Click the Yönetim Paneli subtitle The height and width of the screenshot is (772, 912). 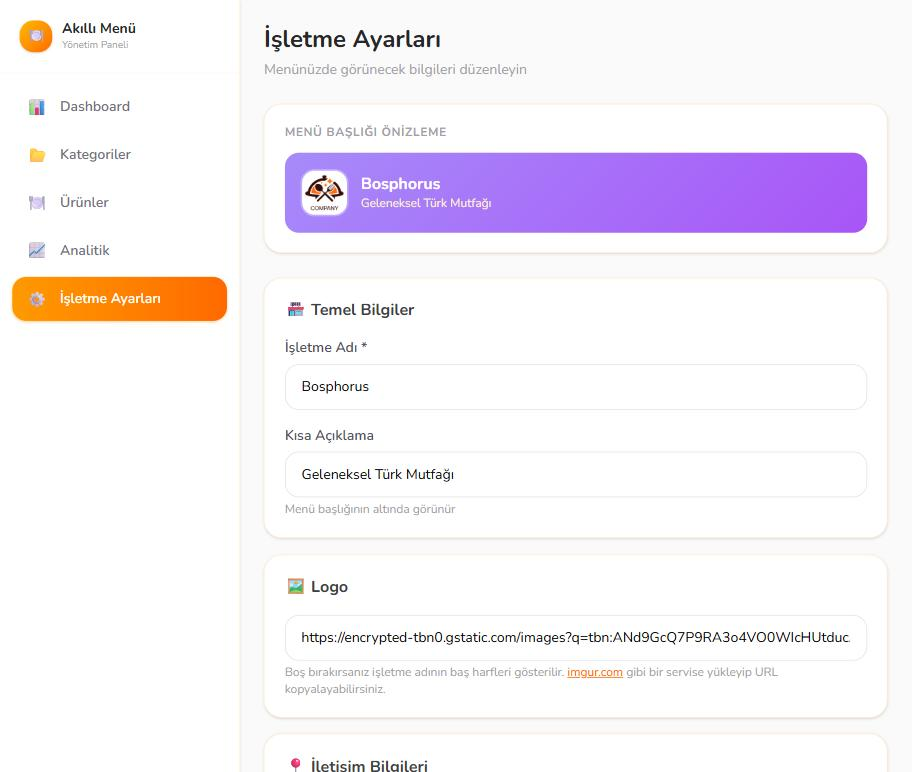click(x=95, y=45)
